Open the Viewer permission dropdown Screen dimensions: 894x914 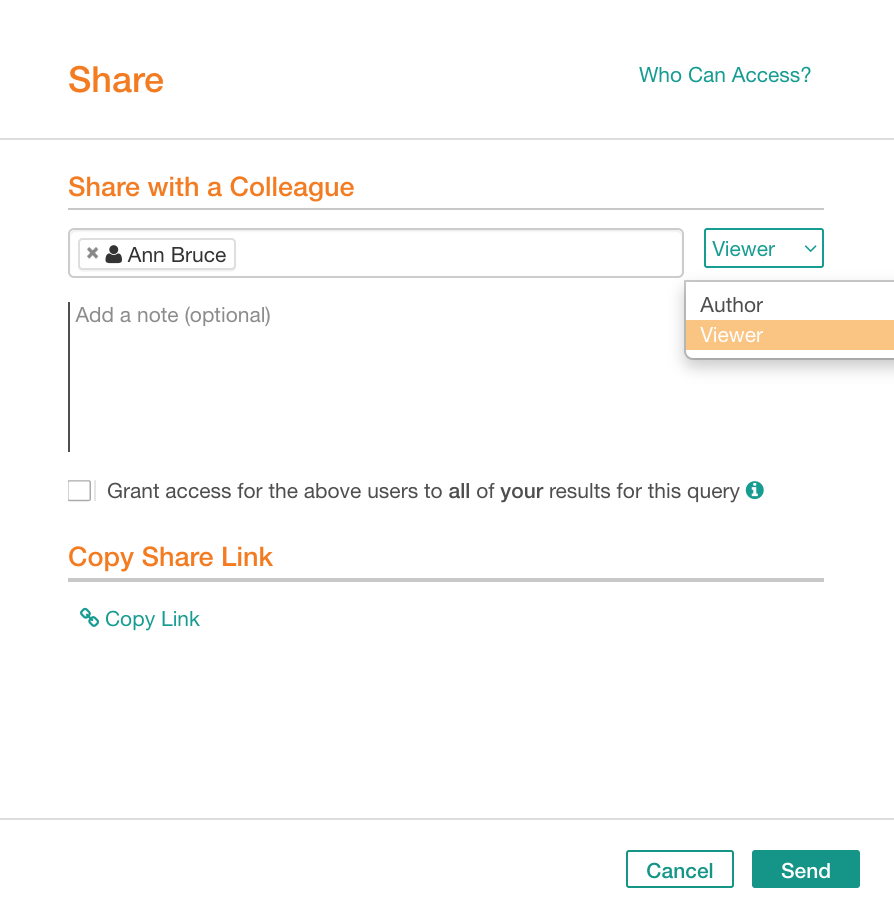coord(763,248)
